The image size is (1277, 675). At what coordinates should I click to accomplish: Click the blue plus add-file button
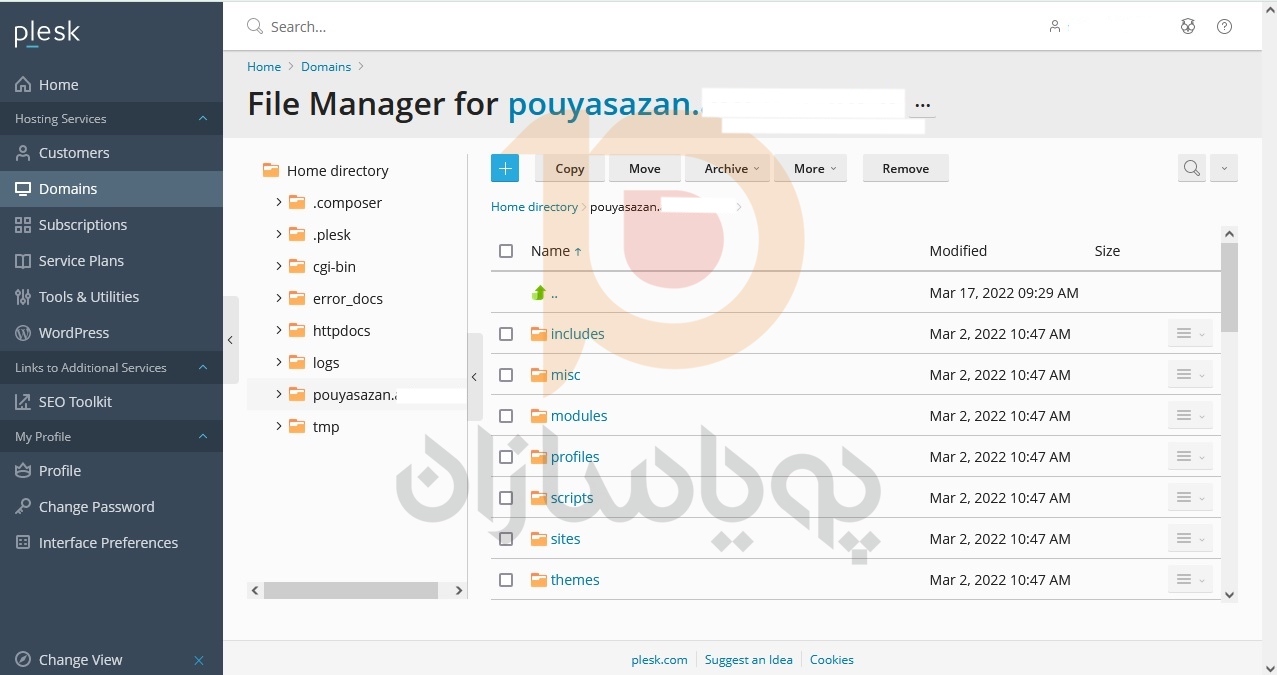pos(505,169)
